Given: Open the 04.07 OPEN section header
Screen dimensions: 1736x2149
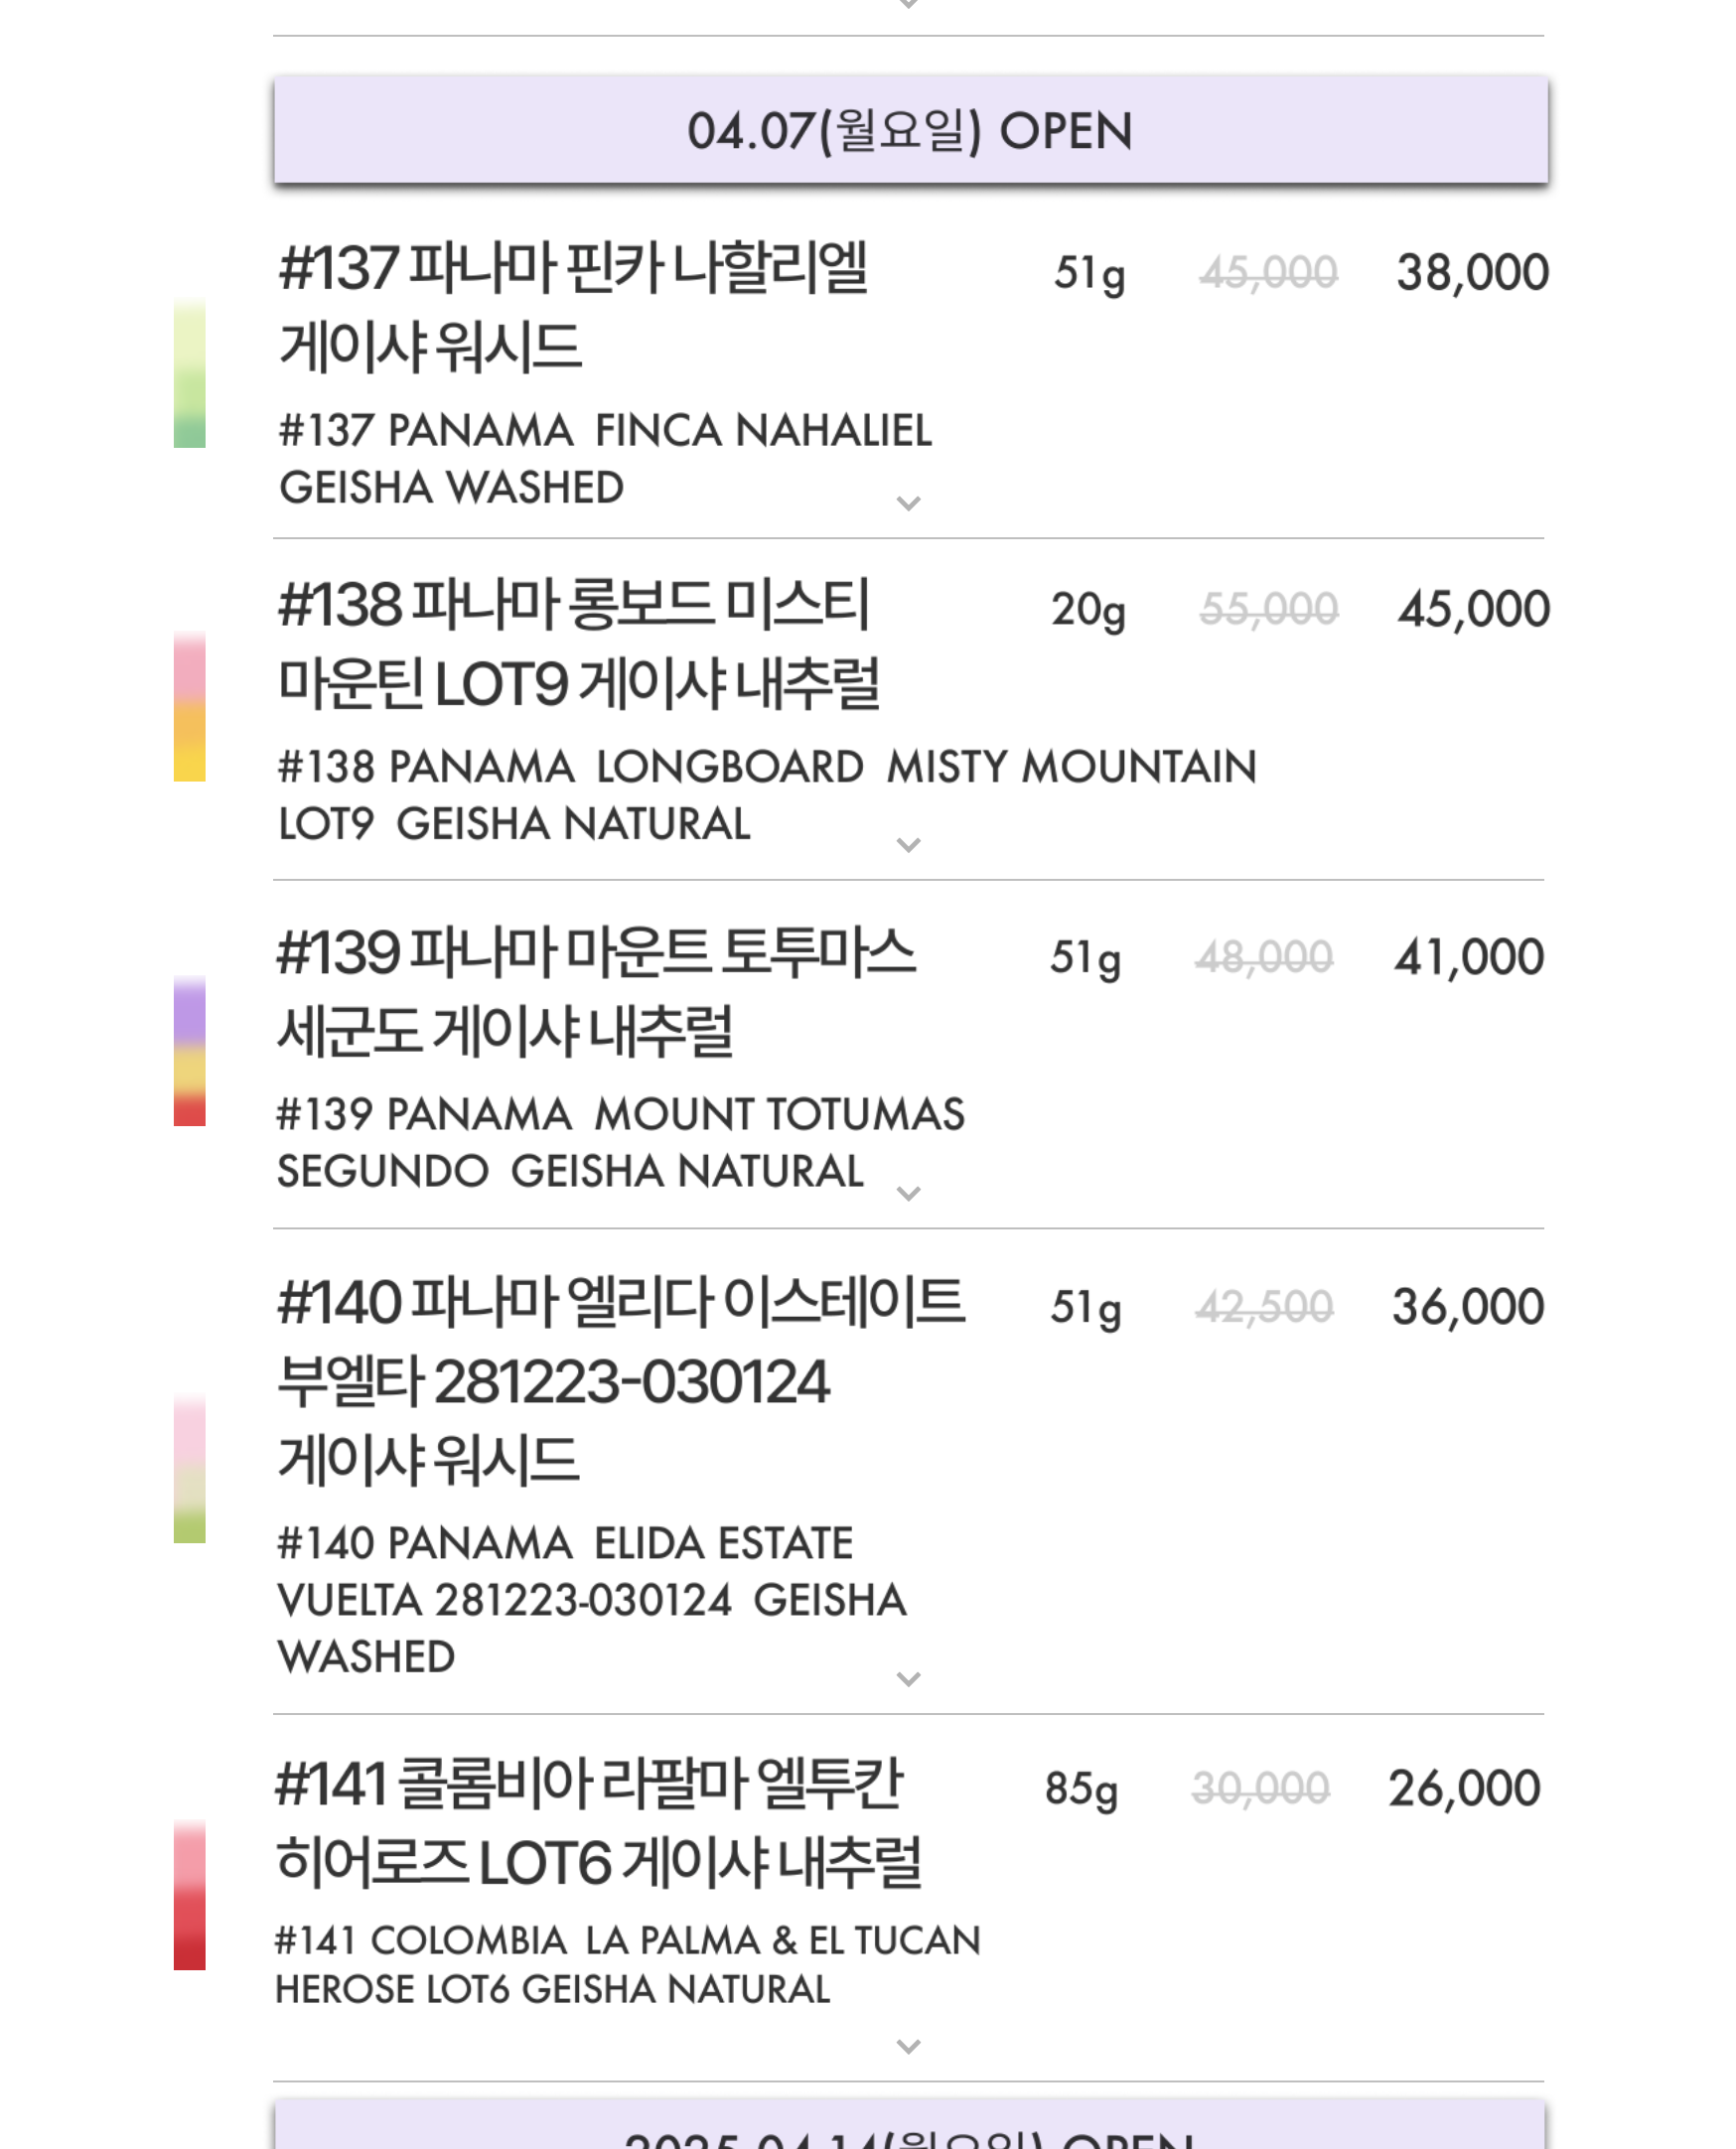Looking at the screenshot, I should tap(910, 130).
